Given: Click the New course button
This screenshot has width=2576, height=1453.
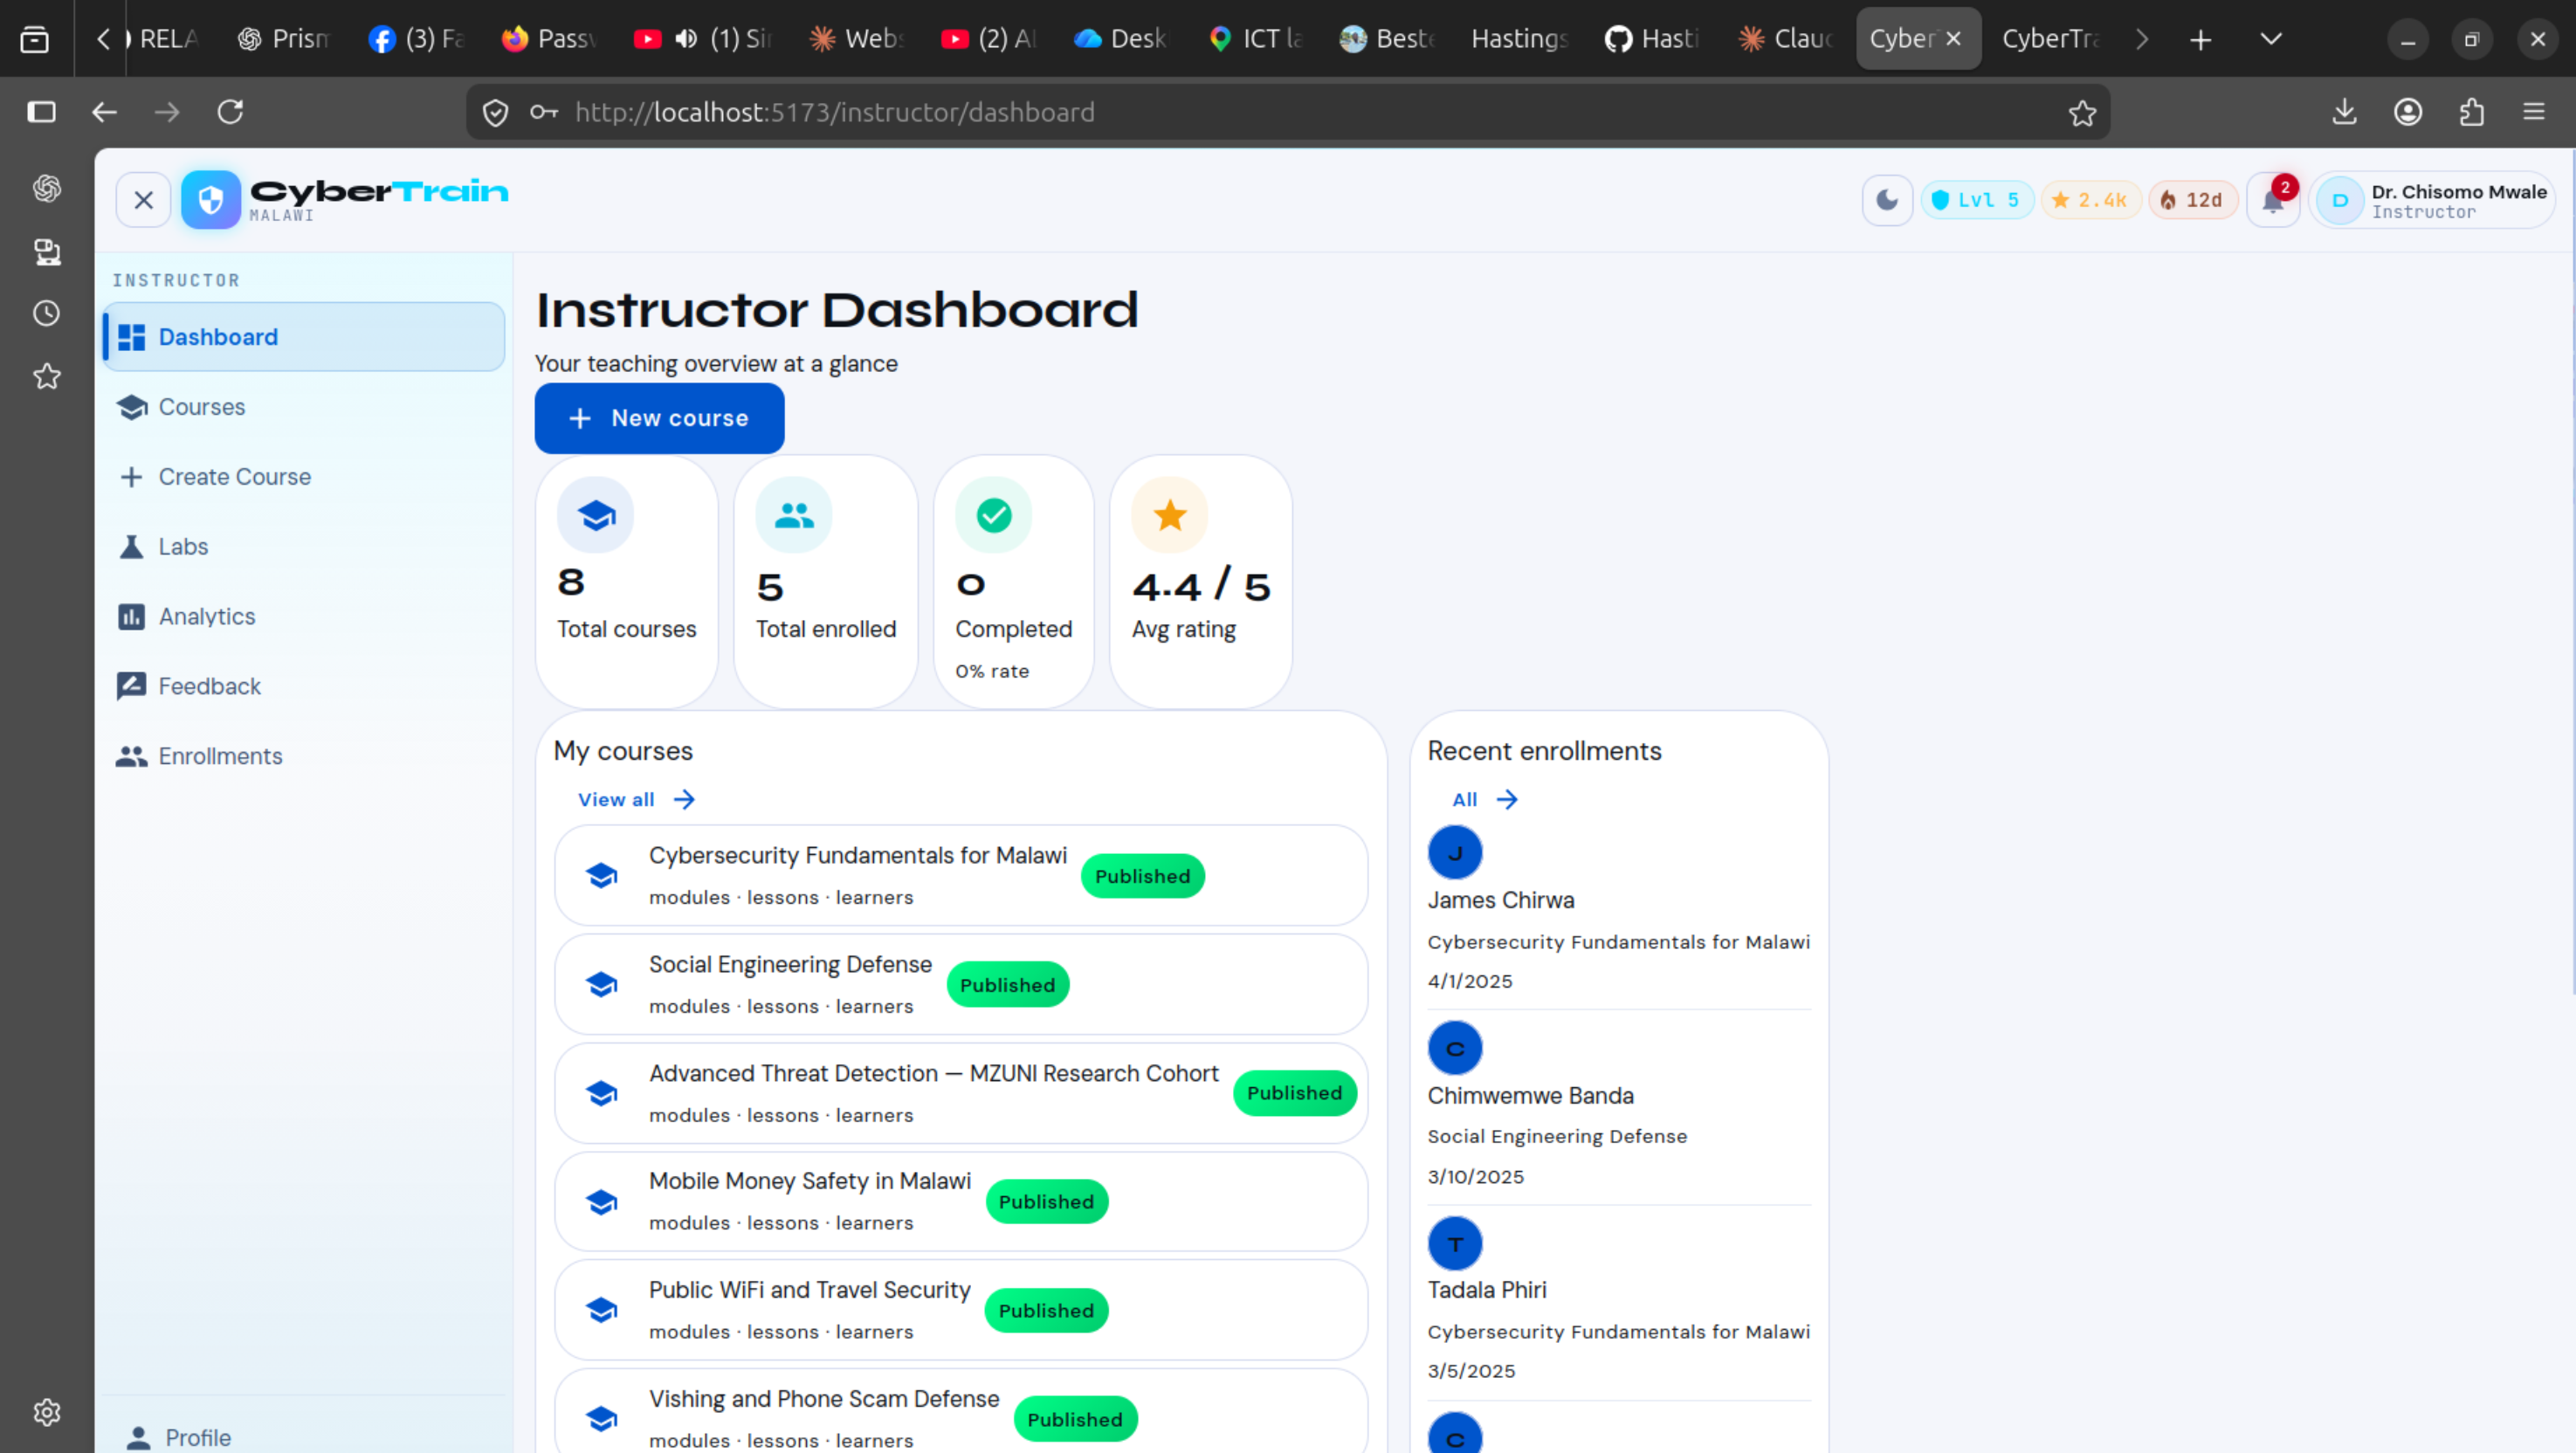Looking at the screenshot, I should pyautogui.click(x=659, y=418).
